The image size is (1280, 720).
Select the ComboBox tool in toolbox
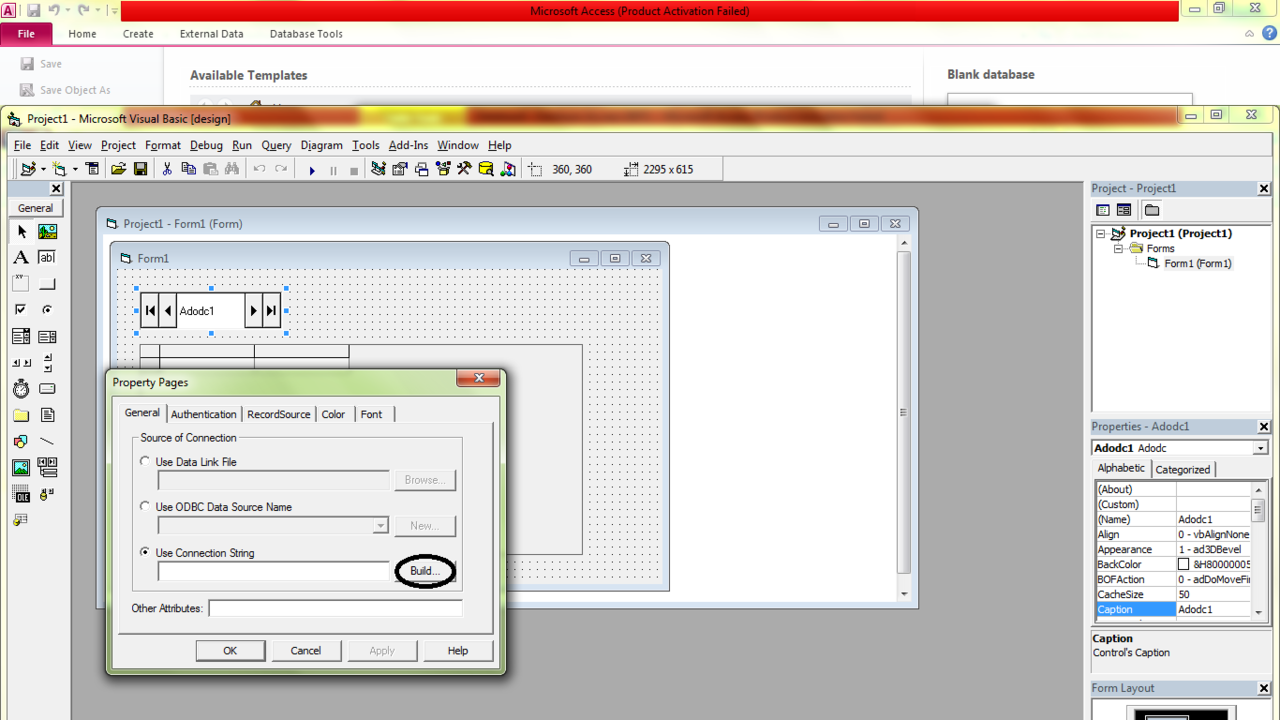[x=21, y=336]
